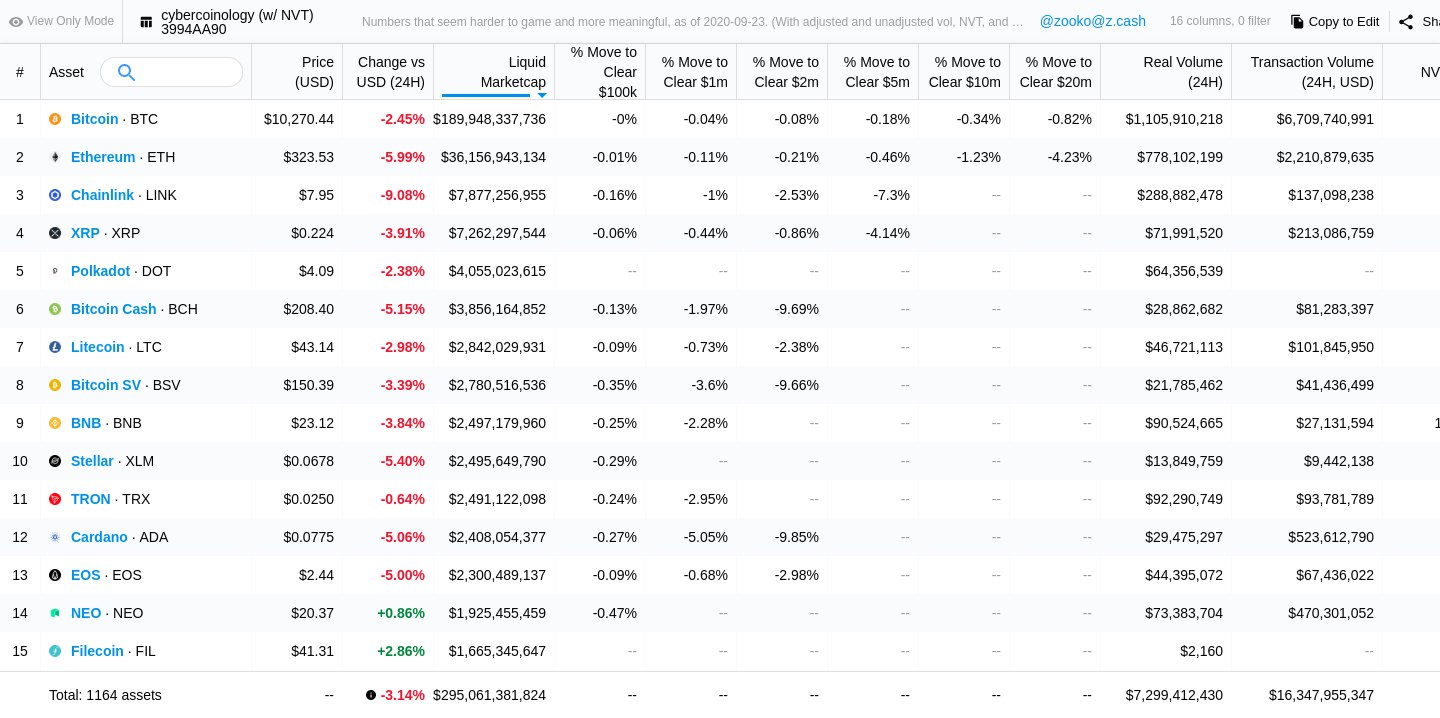
Task: Select Bitcoin price cell $10,270.44
Action: (299, 119)
